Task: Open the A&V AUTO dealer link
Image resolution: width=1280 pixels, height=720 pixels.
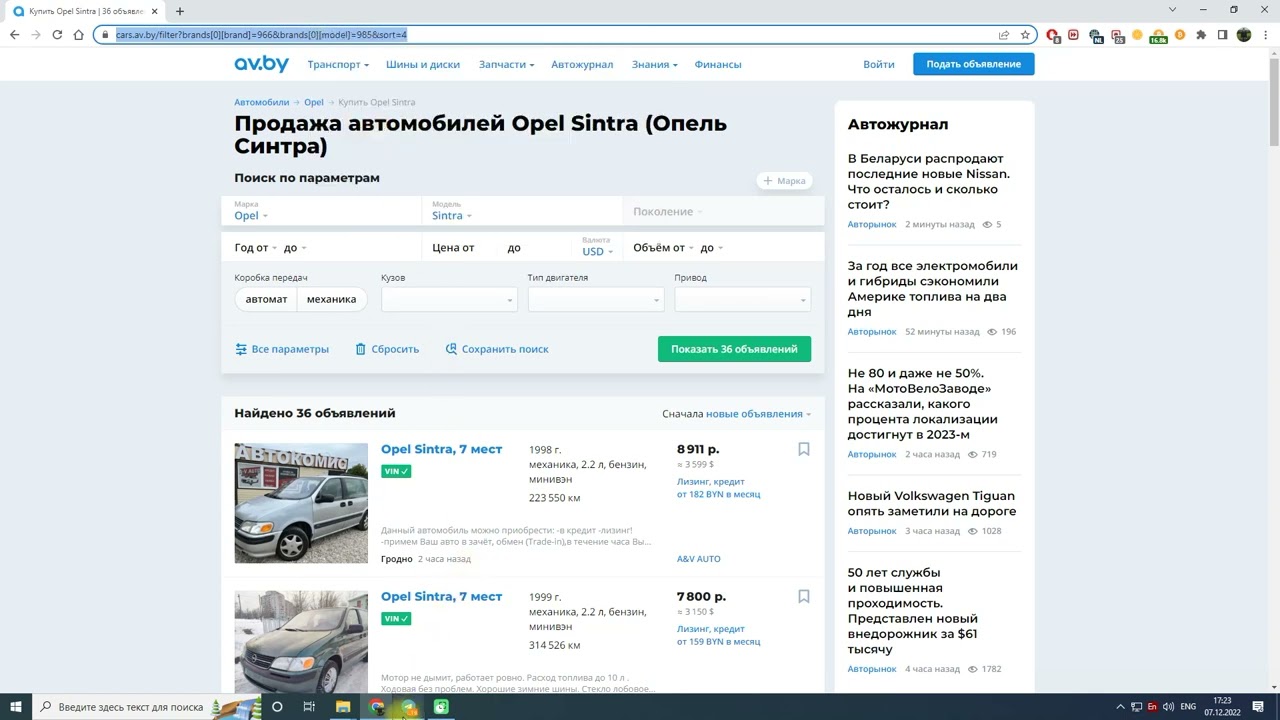Action: [699, 559]
